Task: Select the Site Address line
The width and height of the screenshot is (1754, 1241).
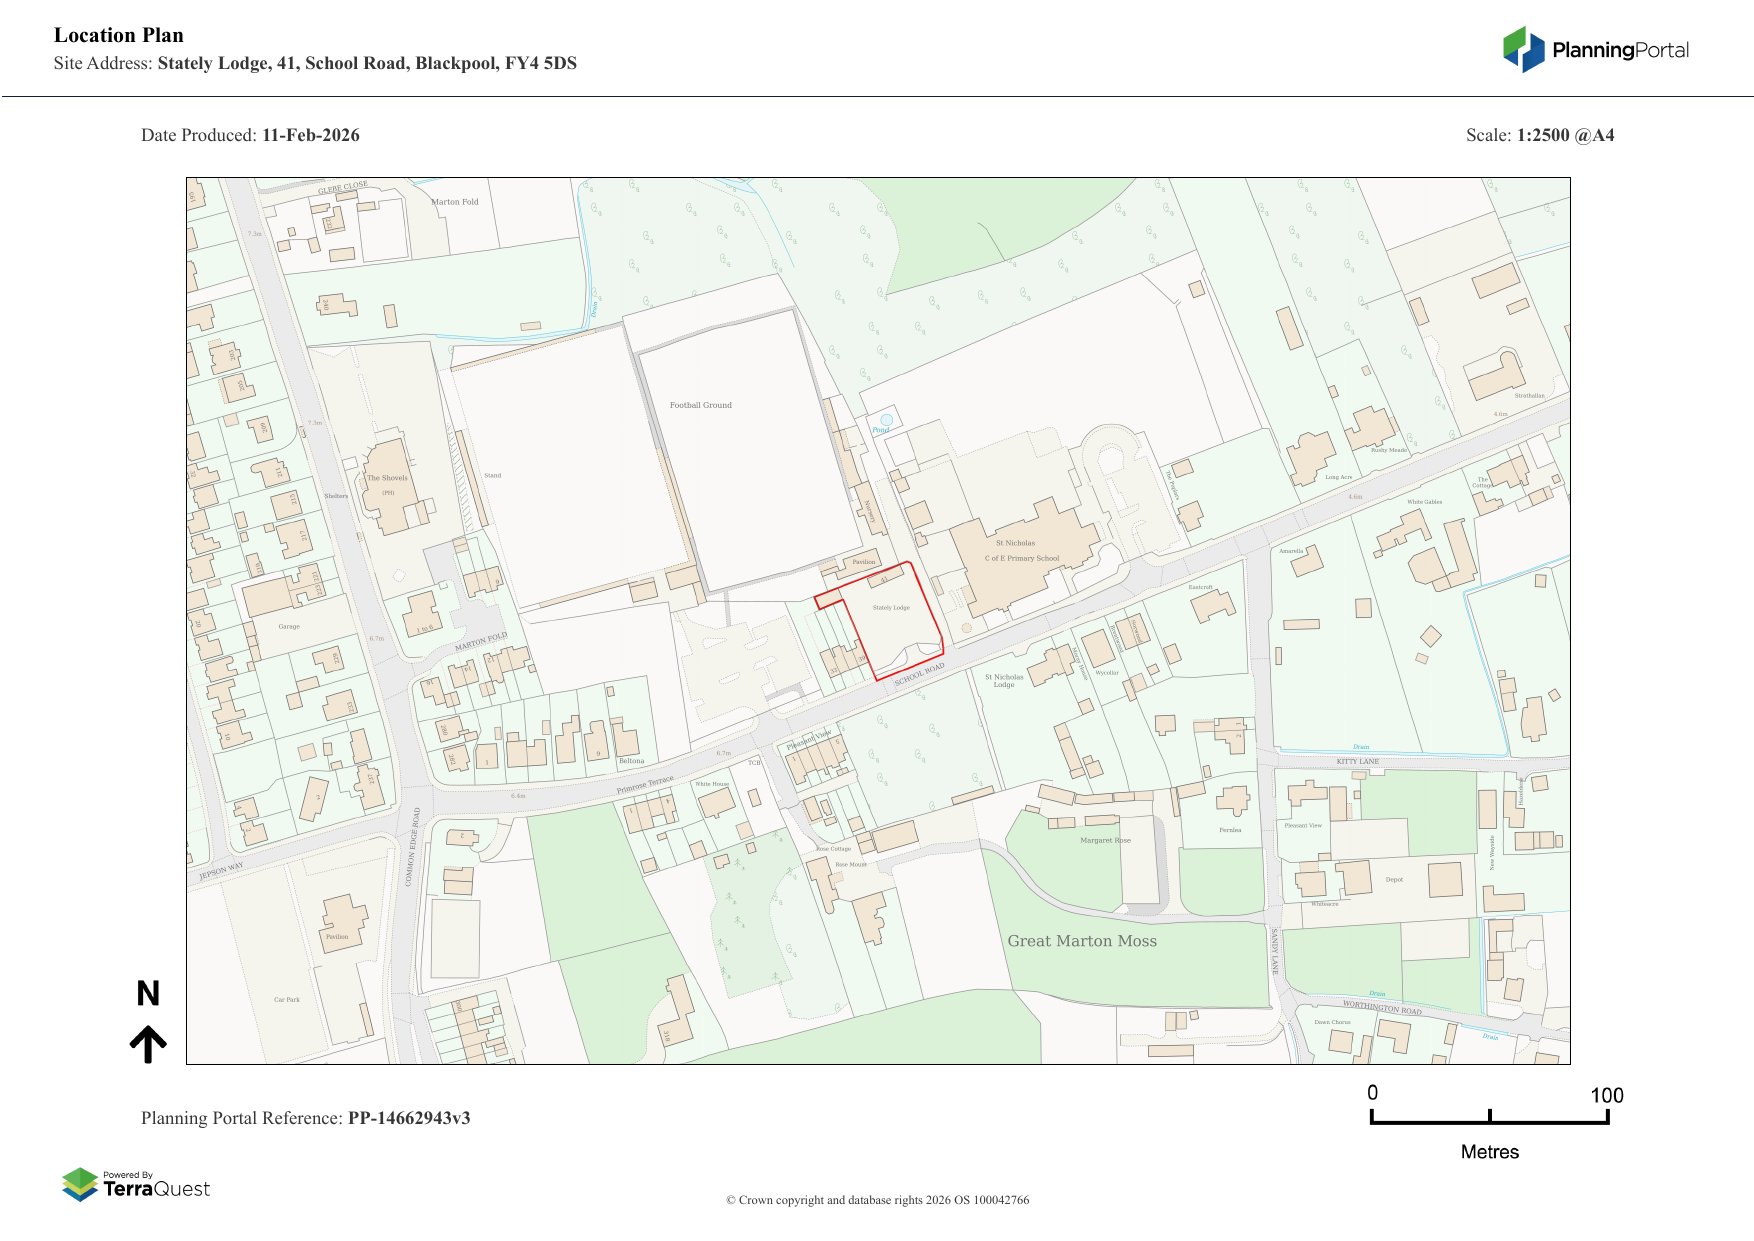Action: (x=315, y=63)
